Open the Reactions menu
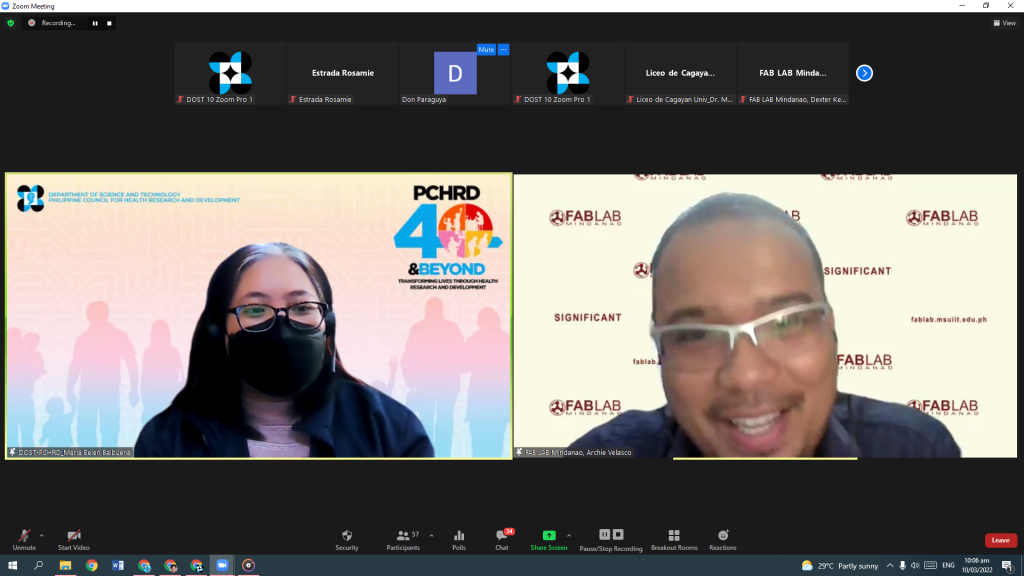Image resolution: width=1024 pixels, height=576 pixels. (723, 540)
